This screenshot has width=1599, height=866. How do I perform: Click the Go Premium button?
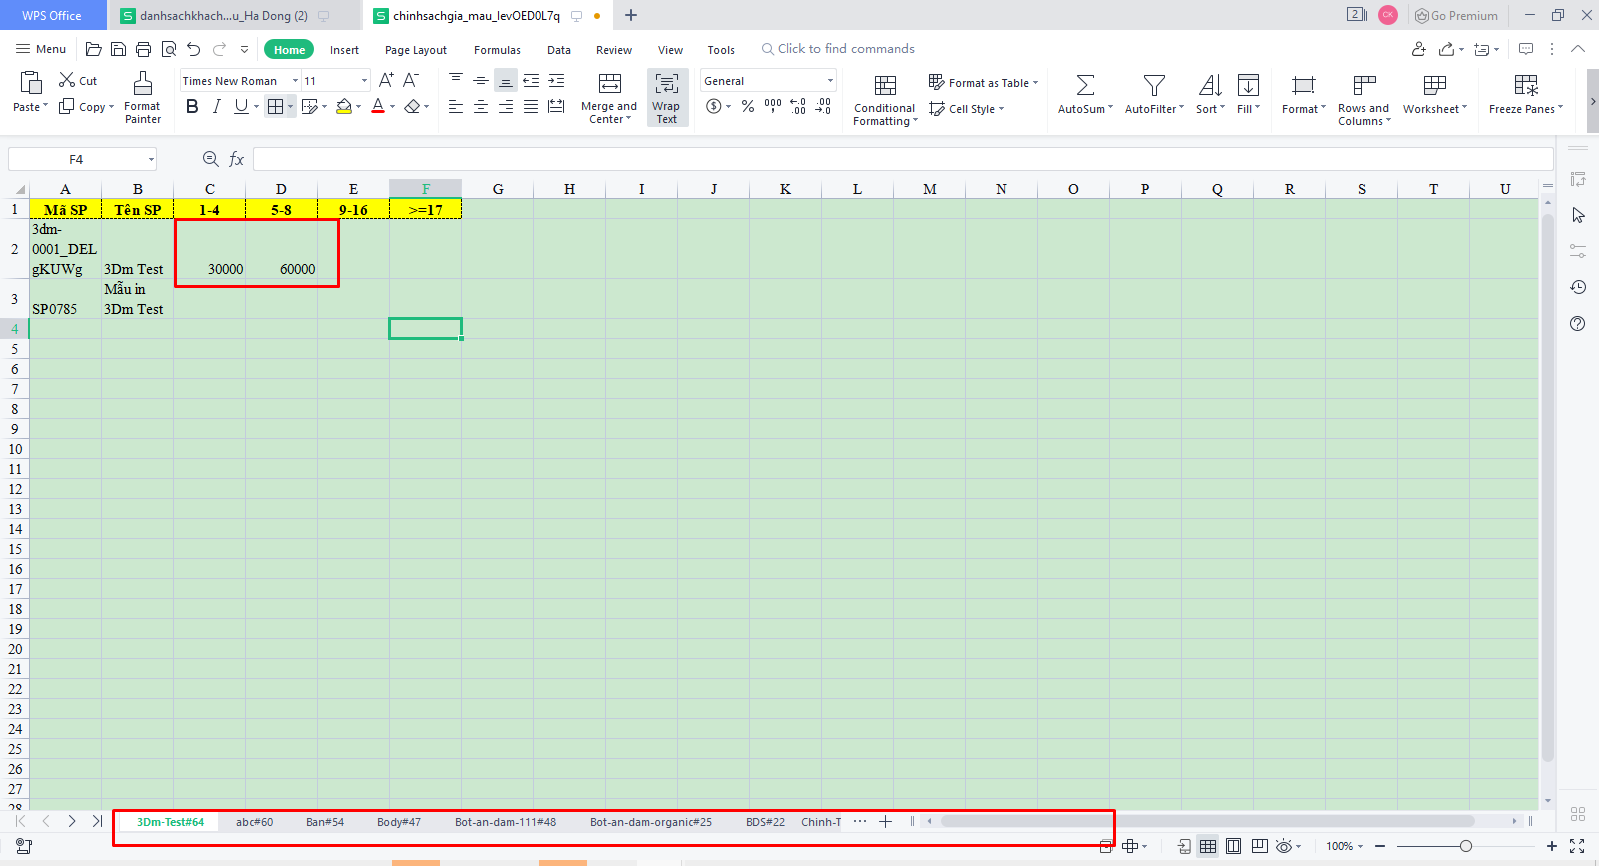[x=1456, y=15]
